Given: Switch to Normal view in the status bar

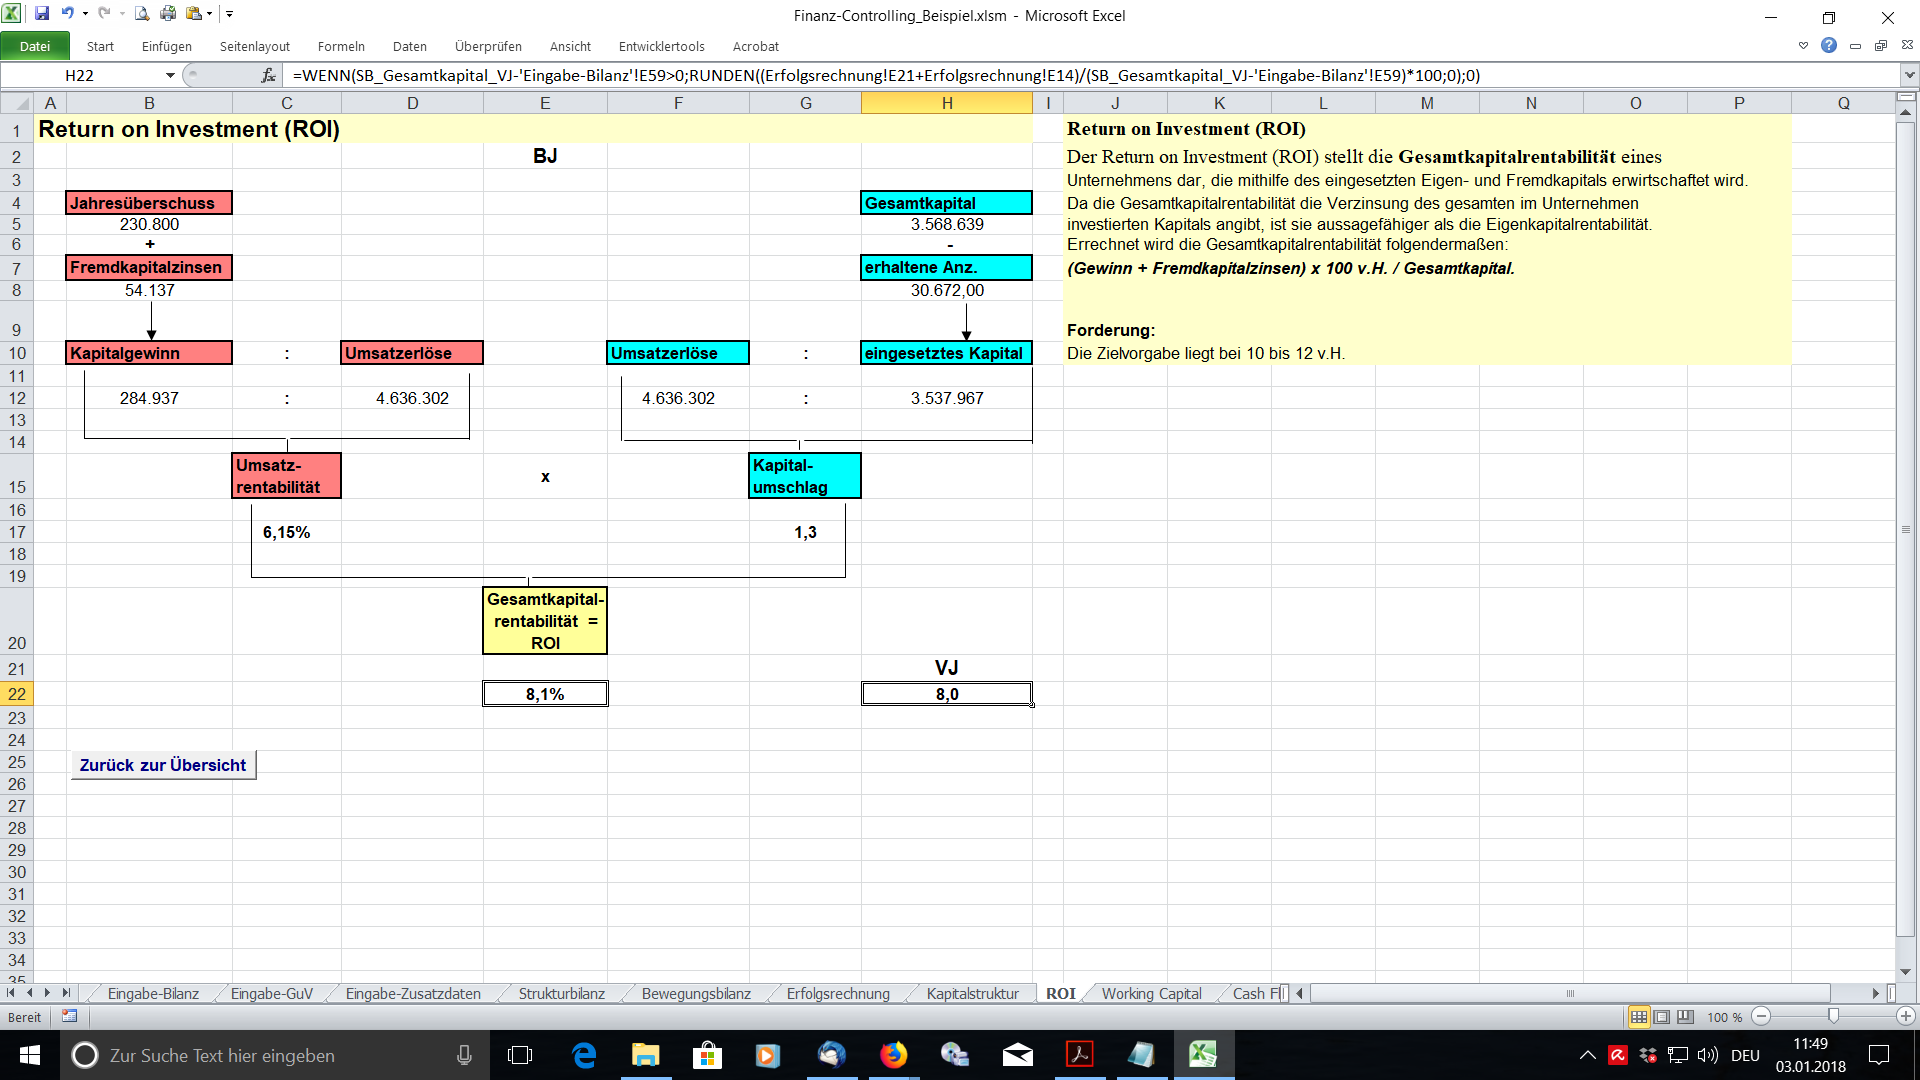Looking at the screenshot, I should tap(1639, 1017).
